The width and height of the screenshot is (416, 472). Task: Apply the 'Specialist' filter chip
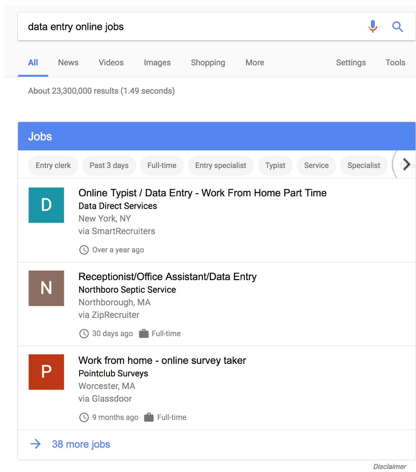364,165
